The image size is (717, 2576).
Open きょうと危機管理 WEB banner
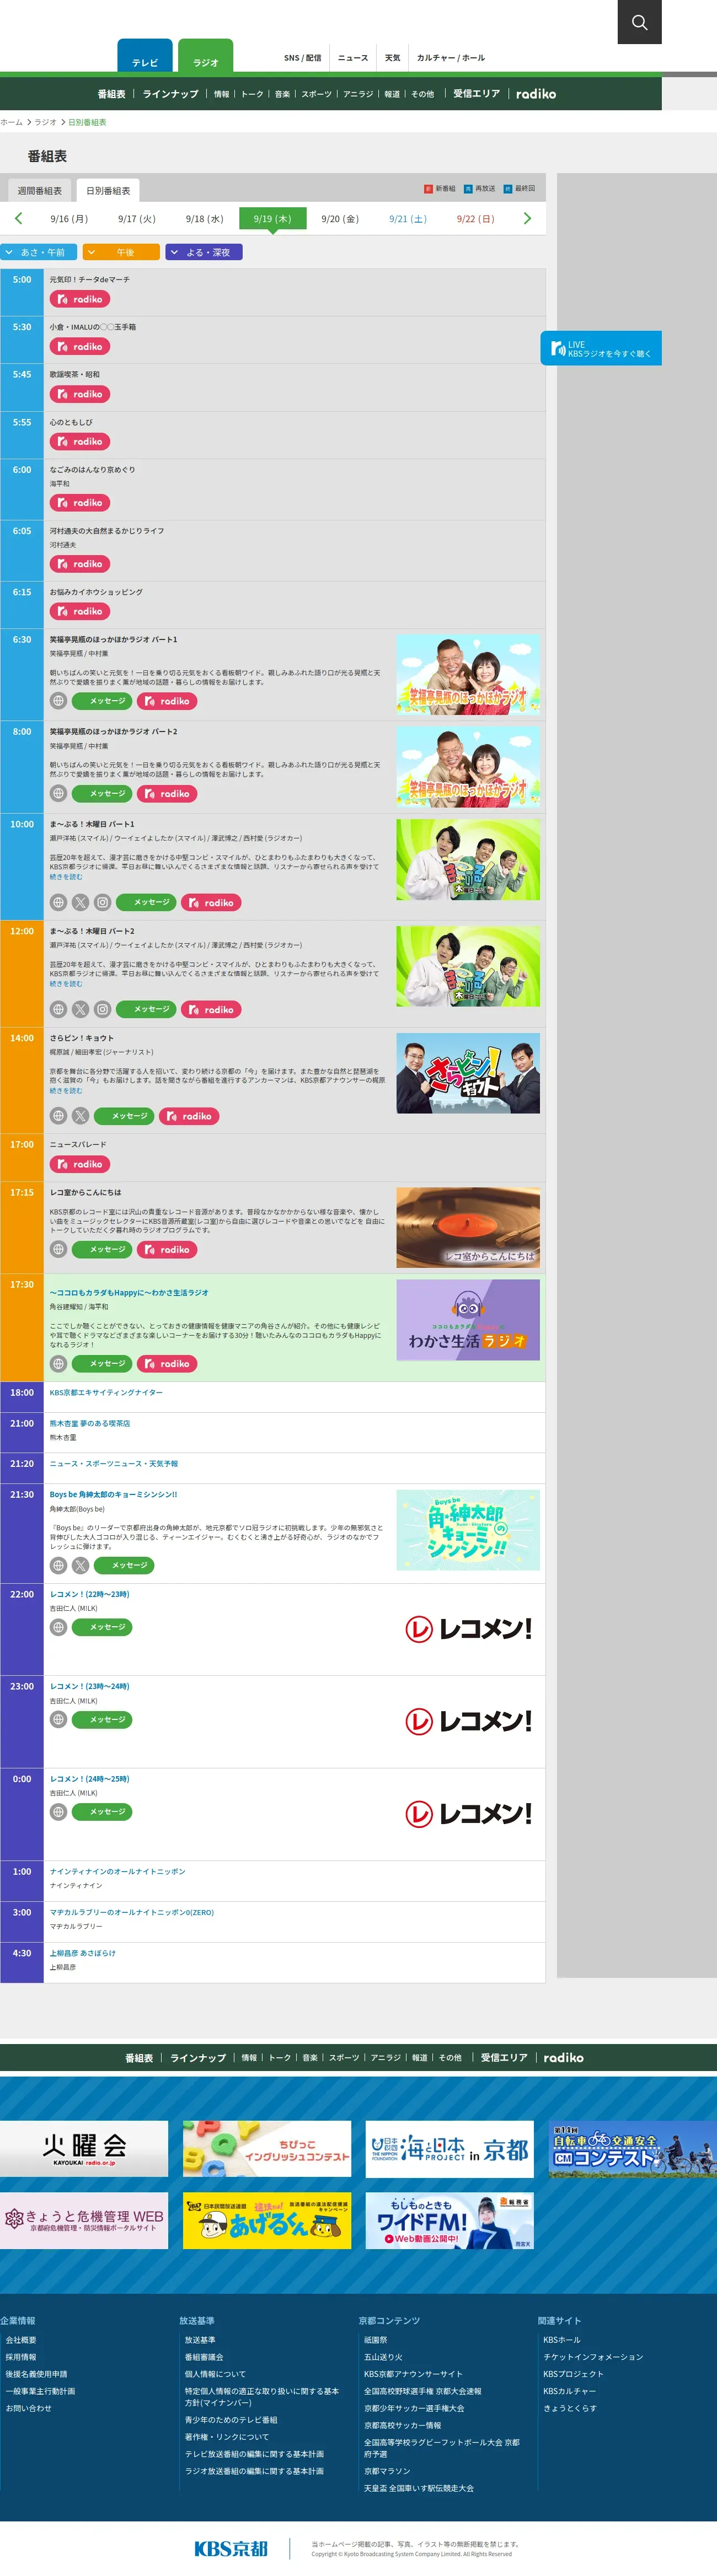84,2220
